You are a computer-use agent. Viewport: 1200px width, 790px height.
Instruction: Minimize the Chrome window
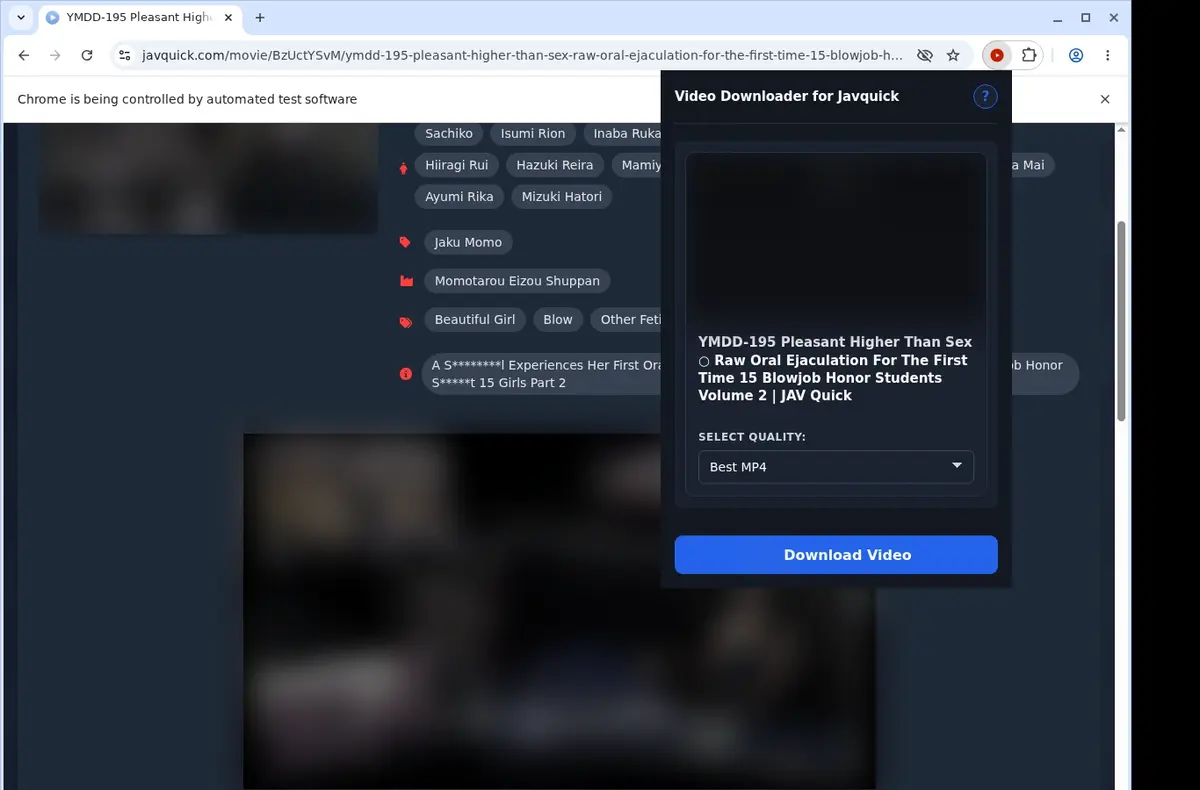pos(1058,17)
